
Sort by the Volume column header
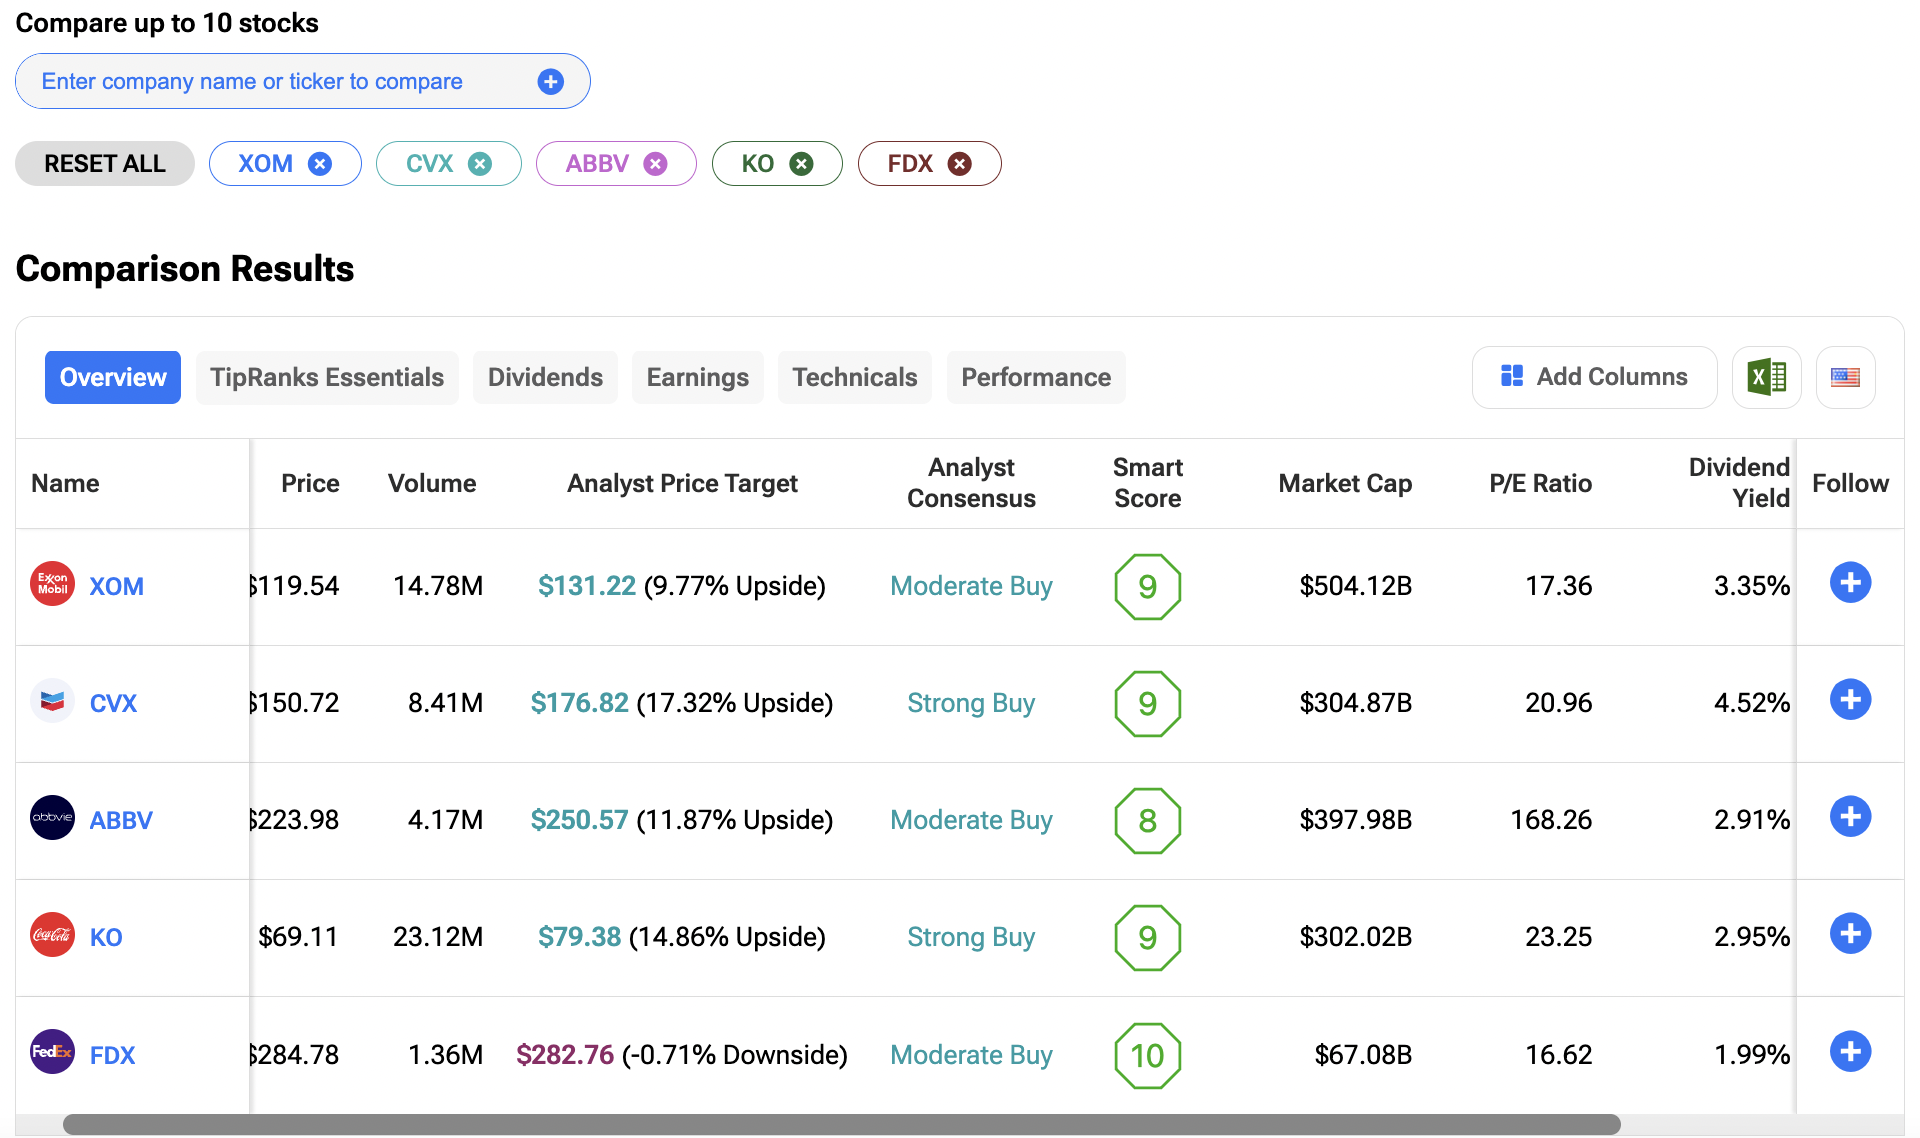[432, 484]
